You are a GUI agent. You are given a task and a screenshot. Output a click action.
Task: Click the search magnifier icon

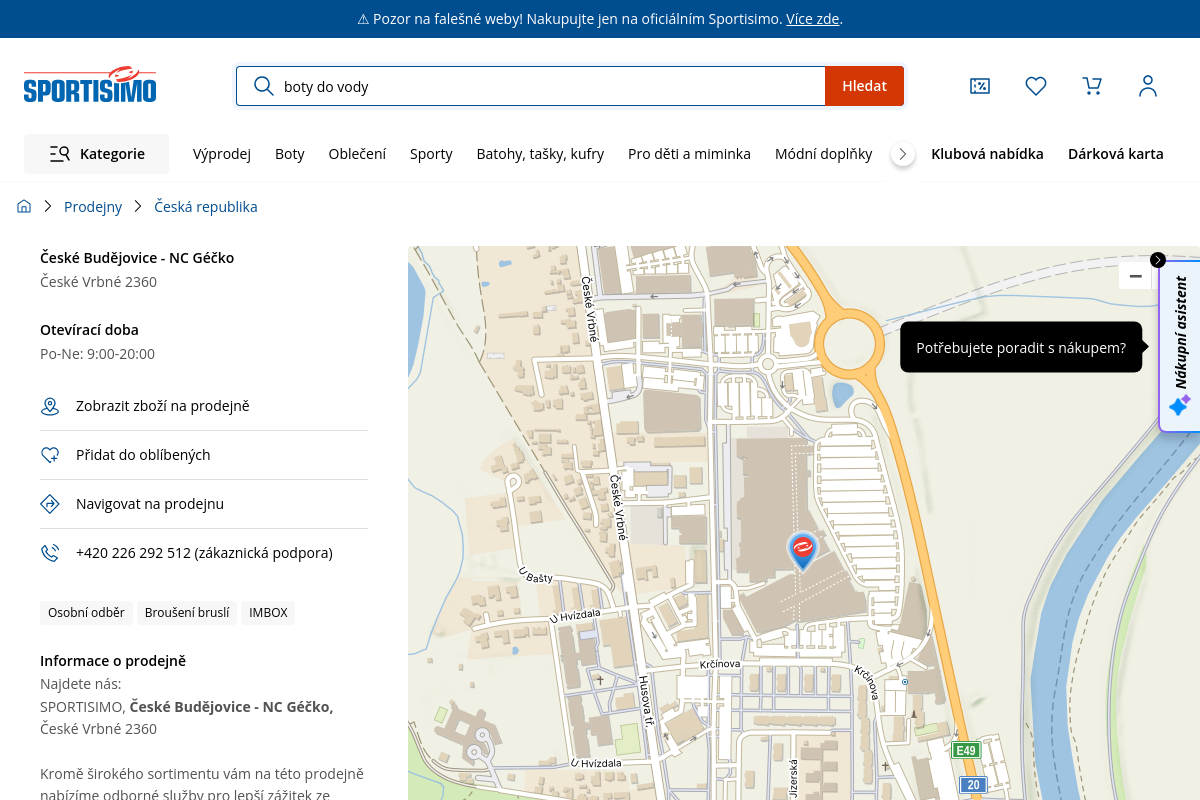pos(264,86)
